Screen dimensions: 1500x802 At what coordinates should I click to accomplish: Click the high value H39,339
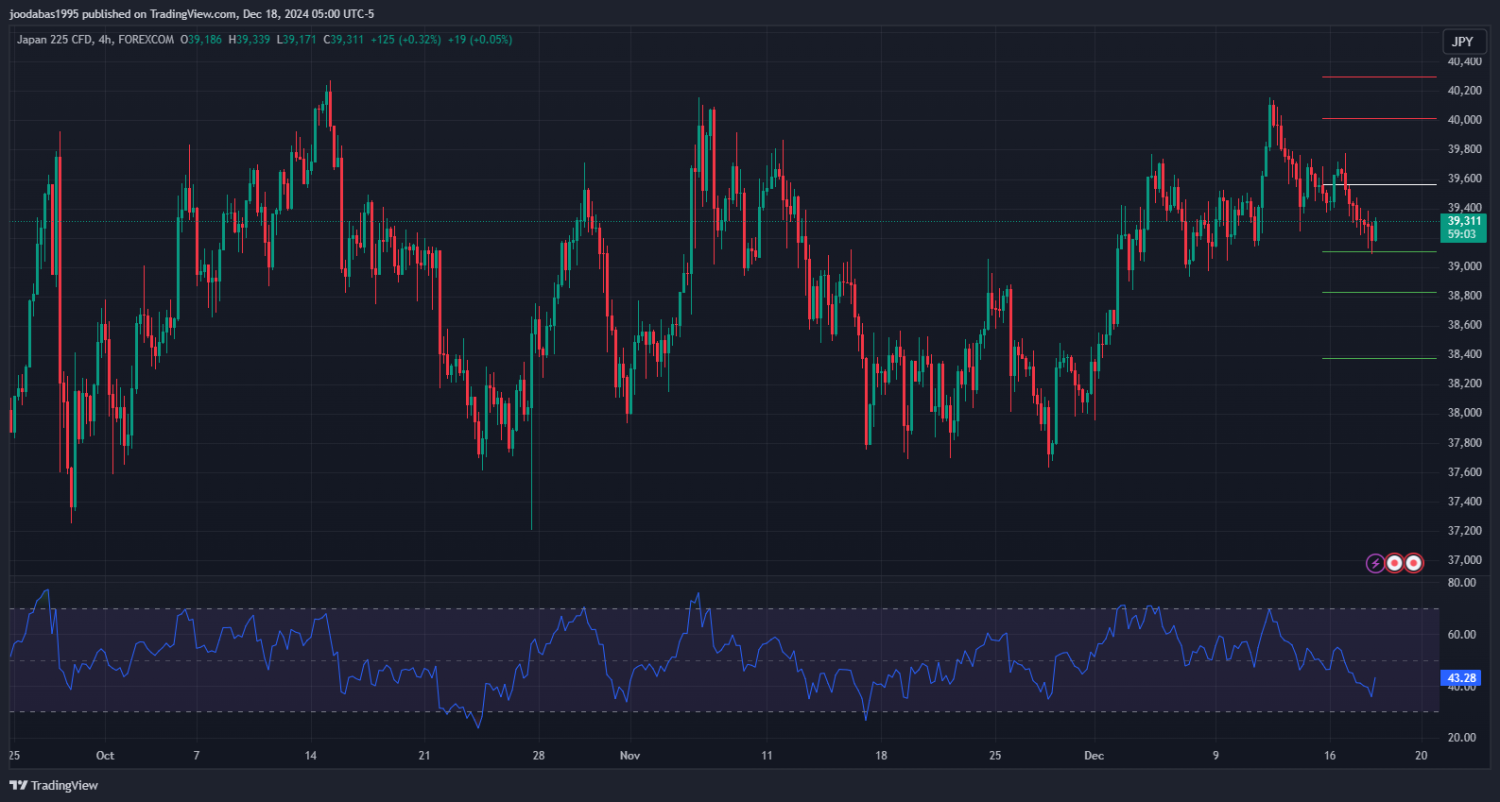(249, 39)
